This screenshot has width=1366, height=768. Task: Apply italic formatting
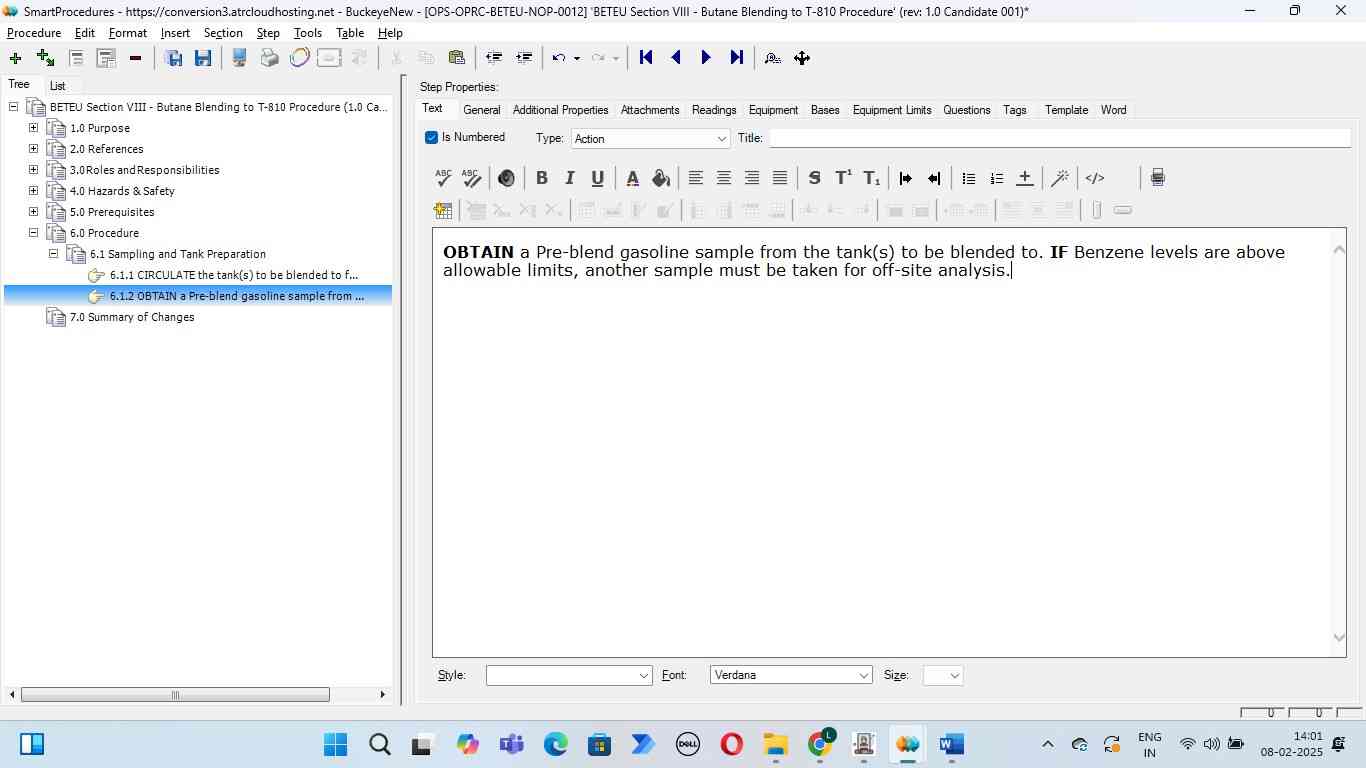pyautogui.click(x=570, y=178)
